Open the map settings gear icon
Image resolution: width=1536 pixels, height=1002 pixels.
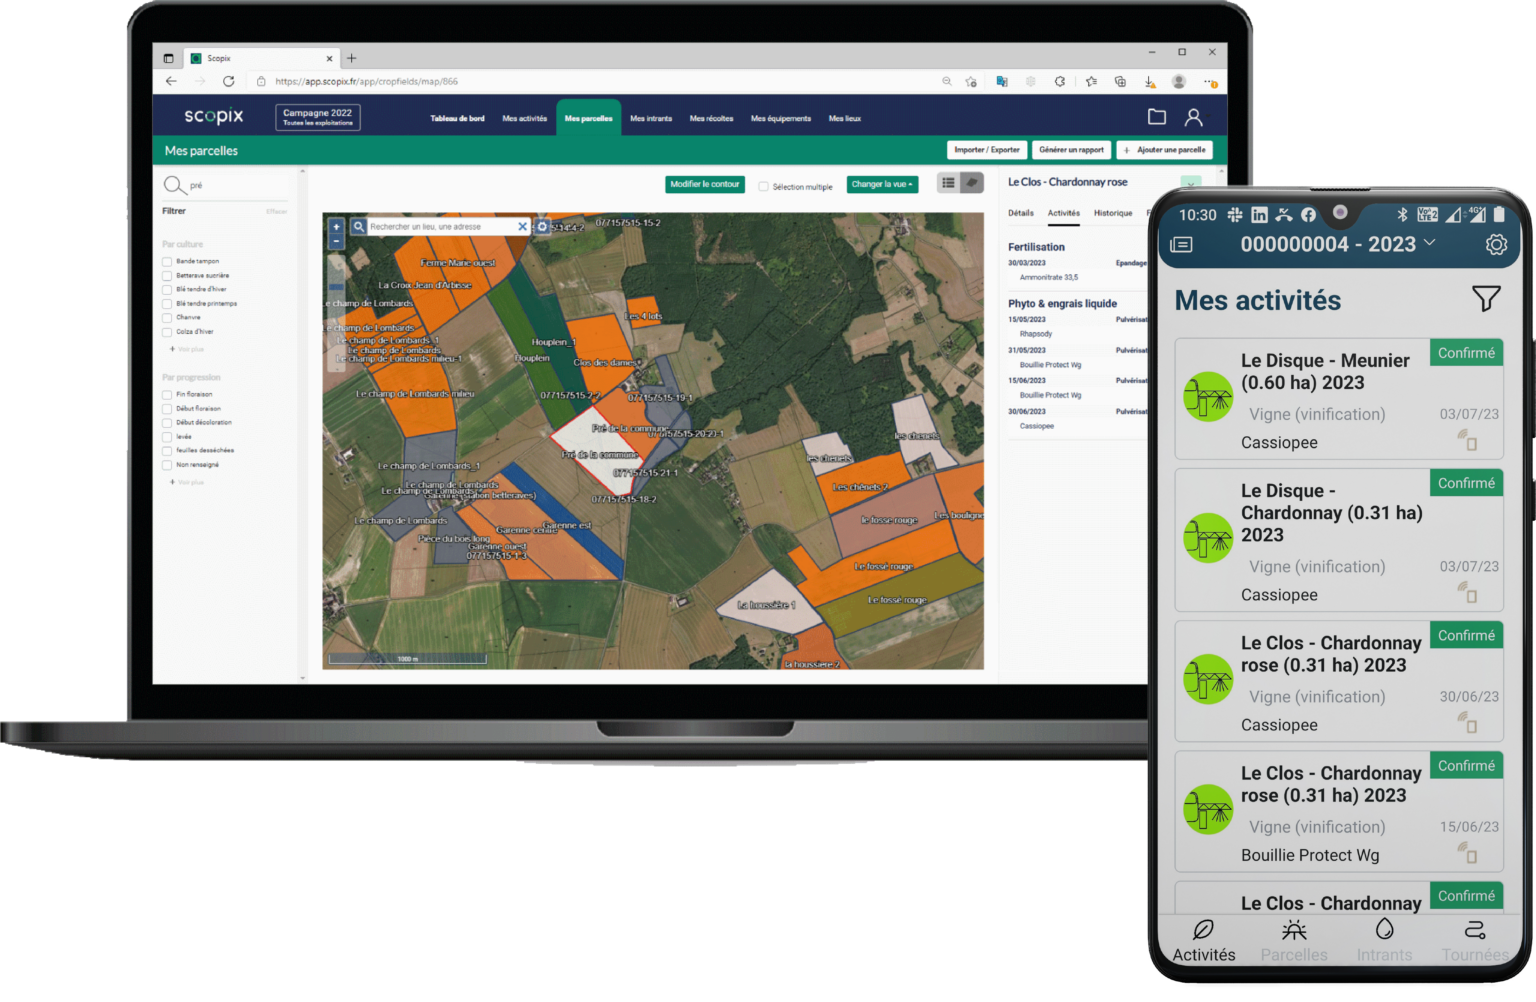tap(542, 227)
